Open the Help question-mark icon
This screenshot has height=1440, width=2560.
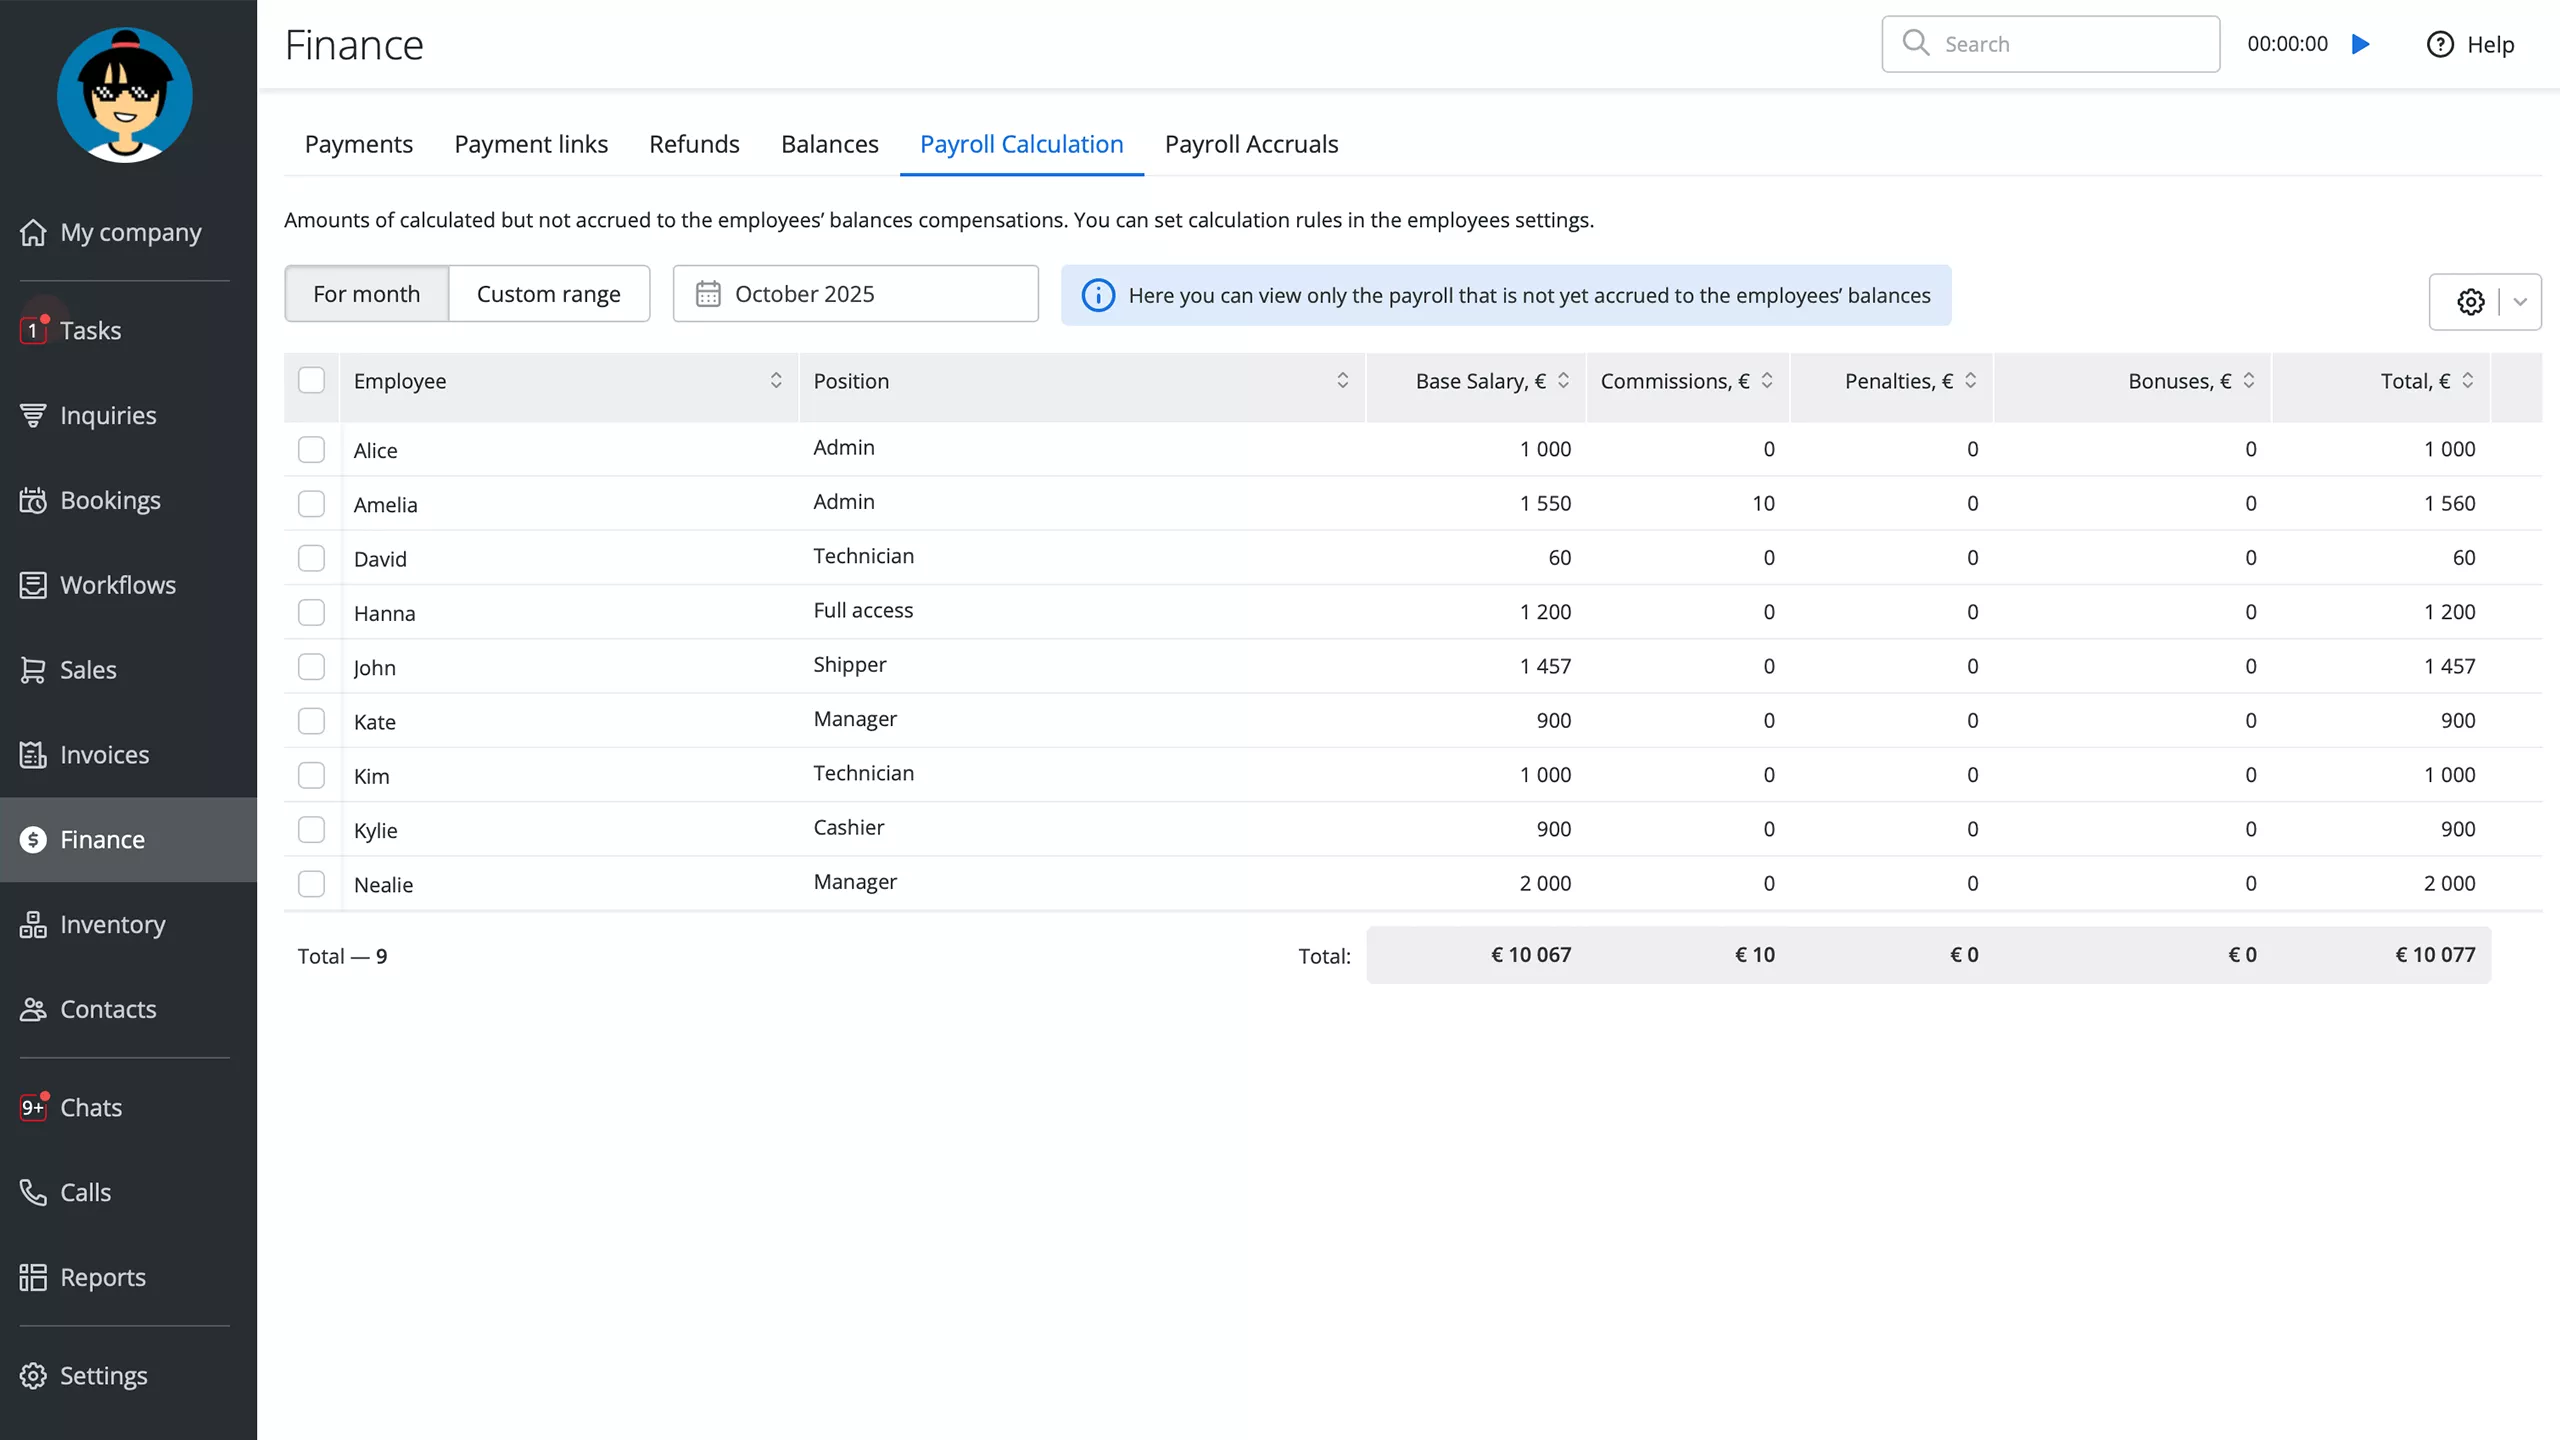click(2439, 44)
